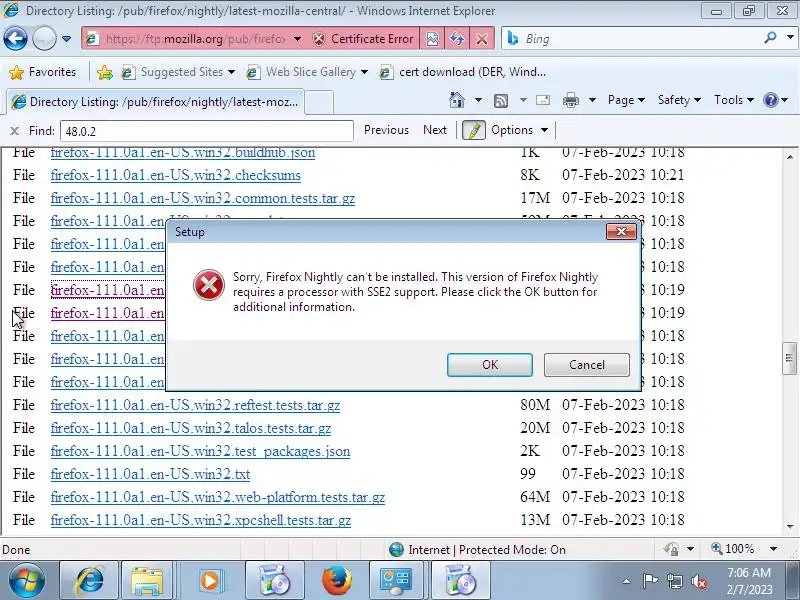Open Find bar Options dropdown
Image resolution: width=800 pixels, height=600 pixels.
(x=519, y=130)
